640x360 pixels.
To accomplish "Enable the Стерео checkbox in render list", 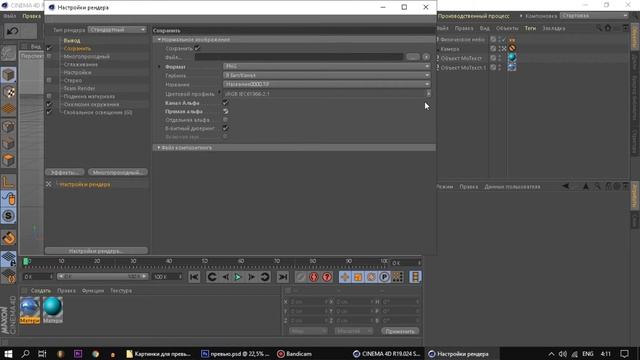I will pos(49,80).
